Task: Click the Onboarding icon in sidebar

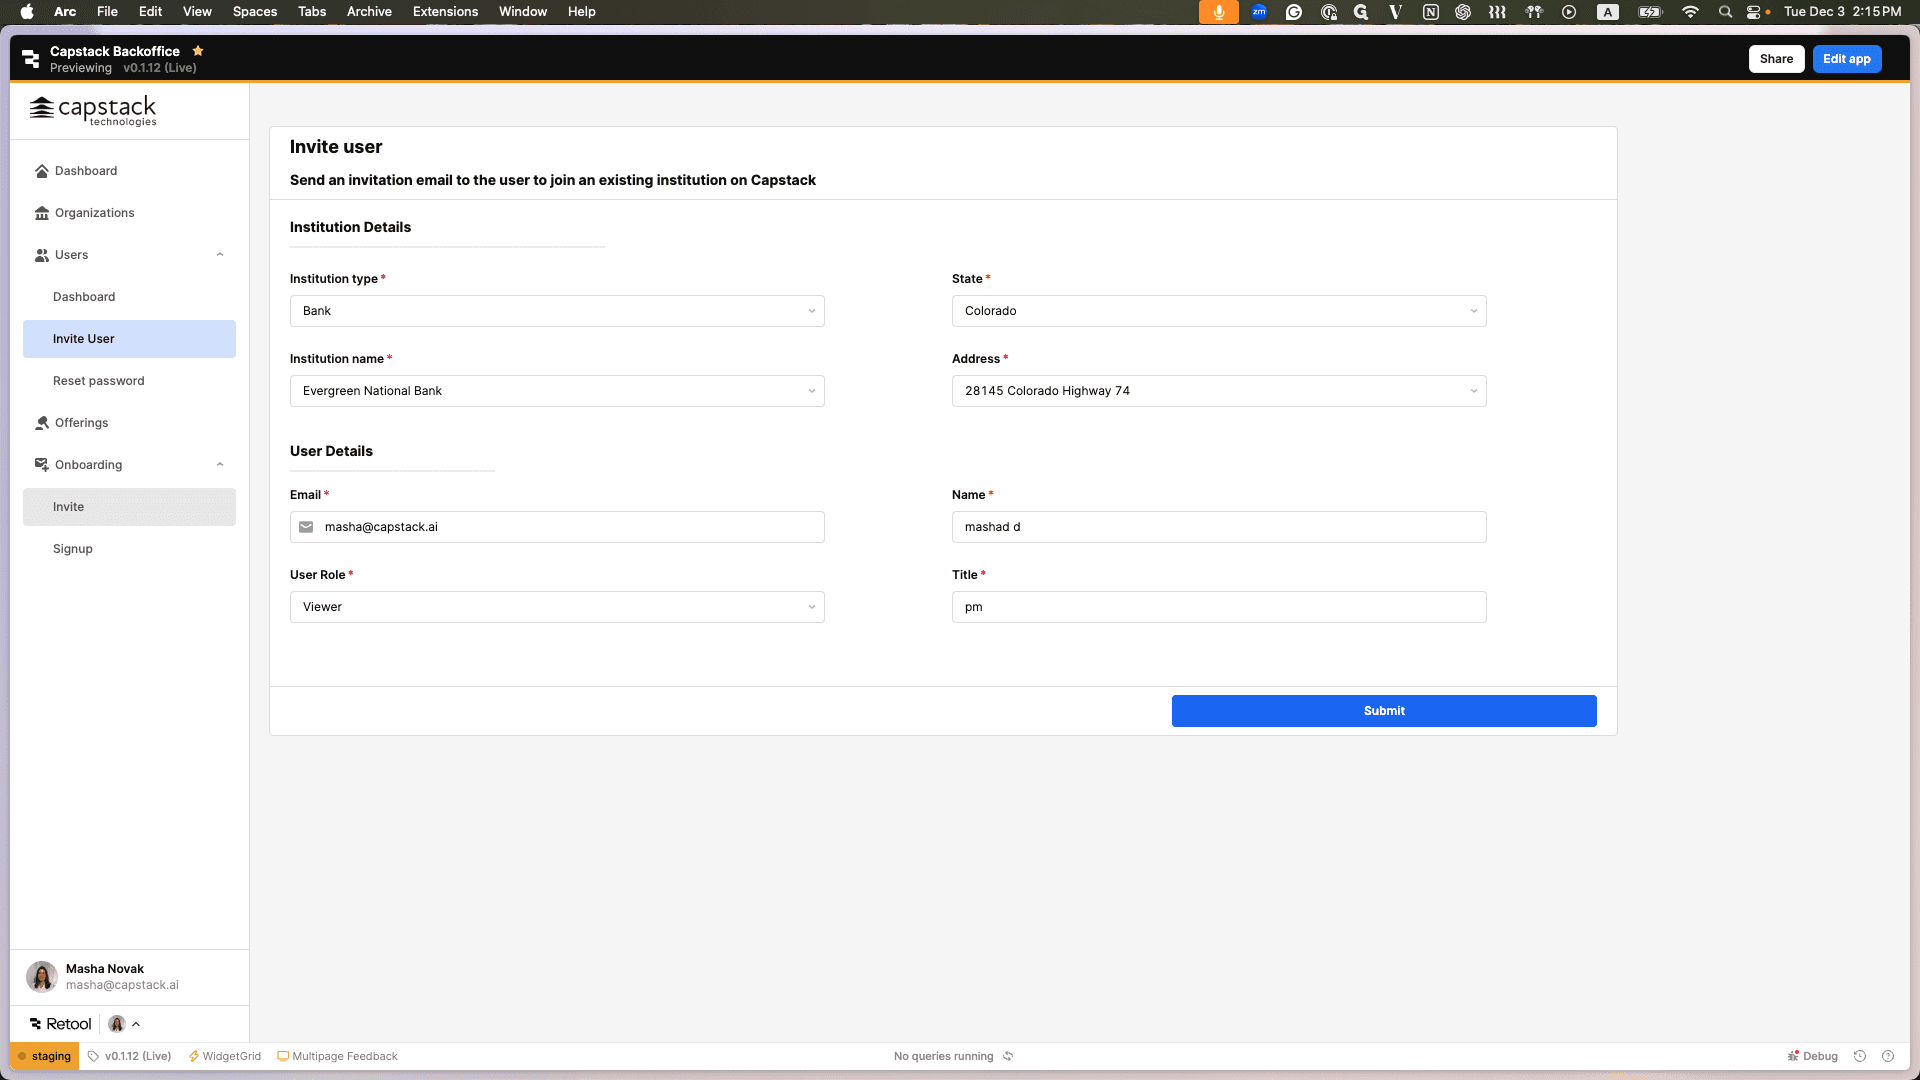Action: coord(42,465)
